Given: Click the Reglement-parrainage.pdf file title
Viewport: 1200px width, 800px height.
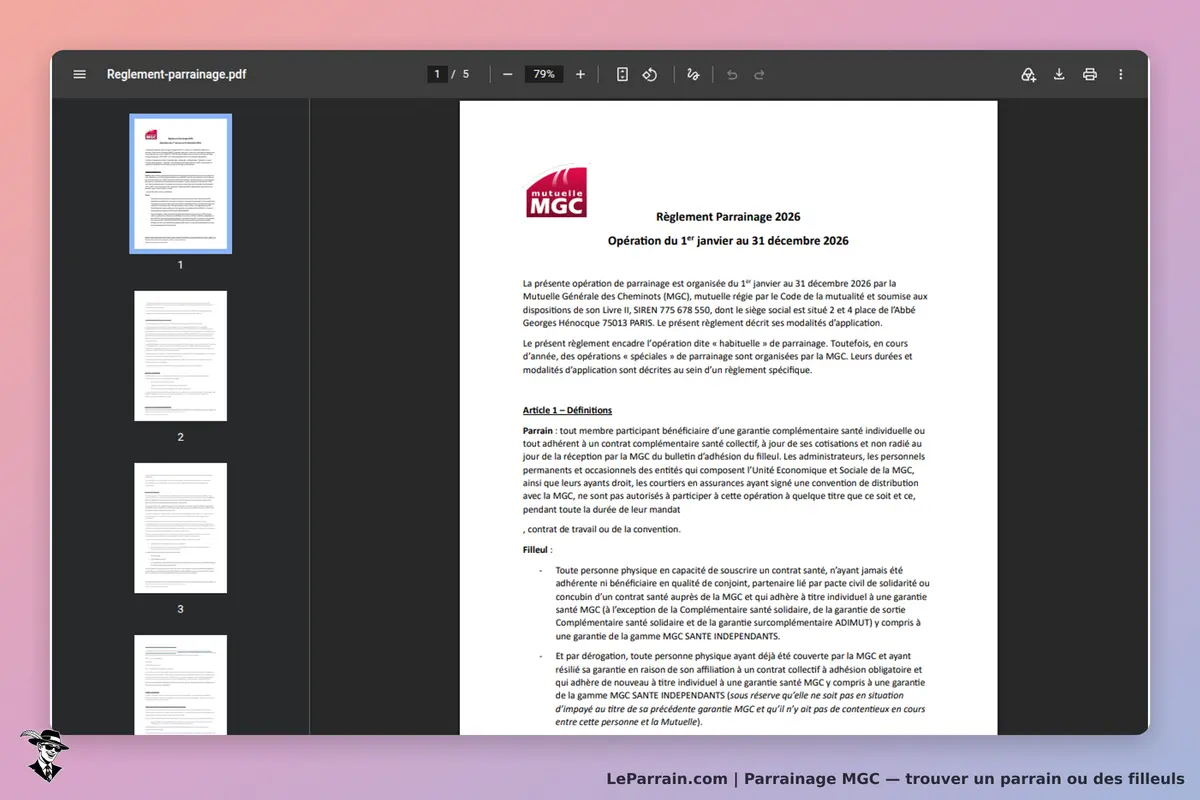Looking at the screenshot, I should tap(176, 74).
